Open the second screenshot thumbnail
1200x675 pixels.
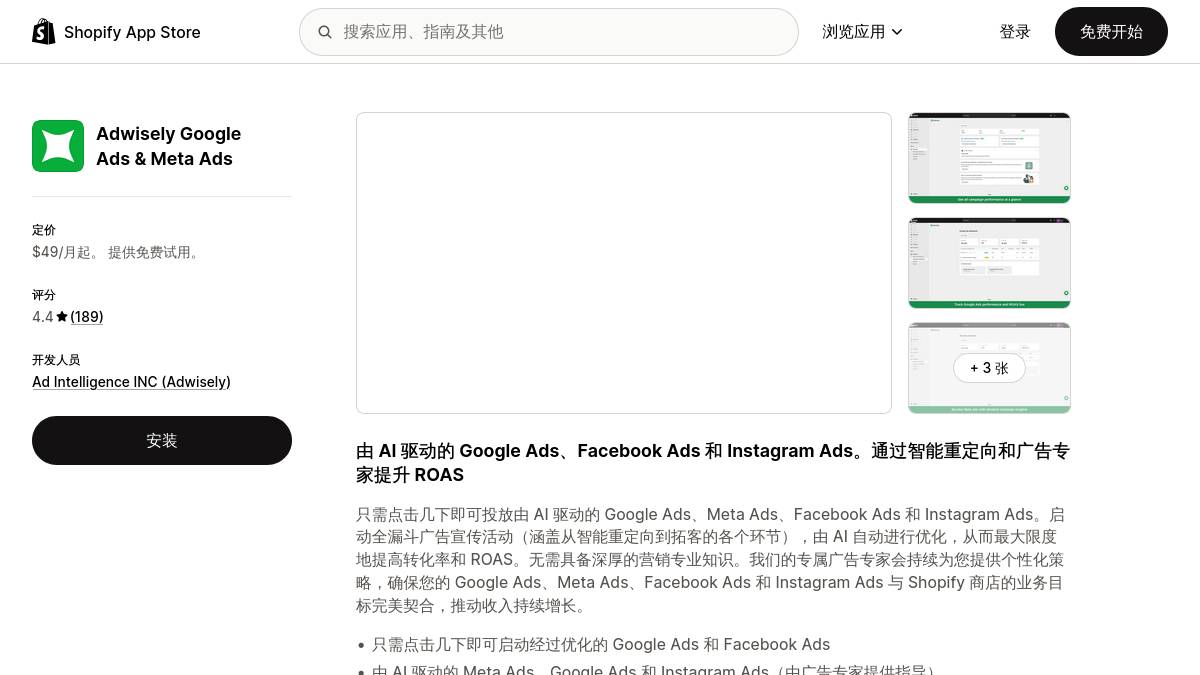[989, 263]
